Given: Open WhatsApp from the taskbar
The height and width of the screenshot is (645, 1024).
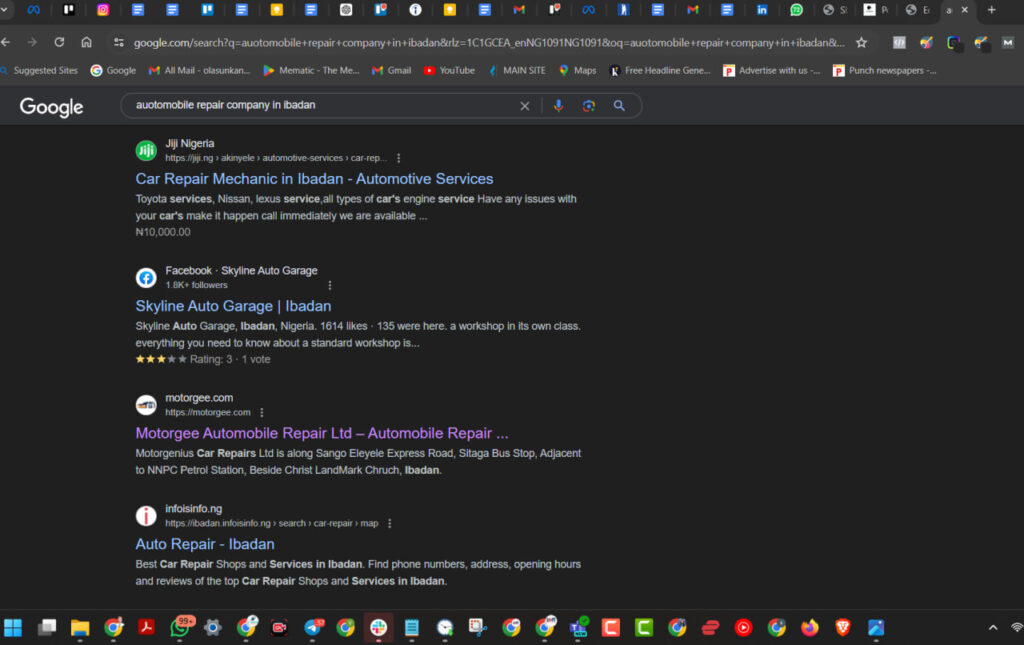Looking at the screenshot, I should [x=180, y=628].
